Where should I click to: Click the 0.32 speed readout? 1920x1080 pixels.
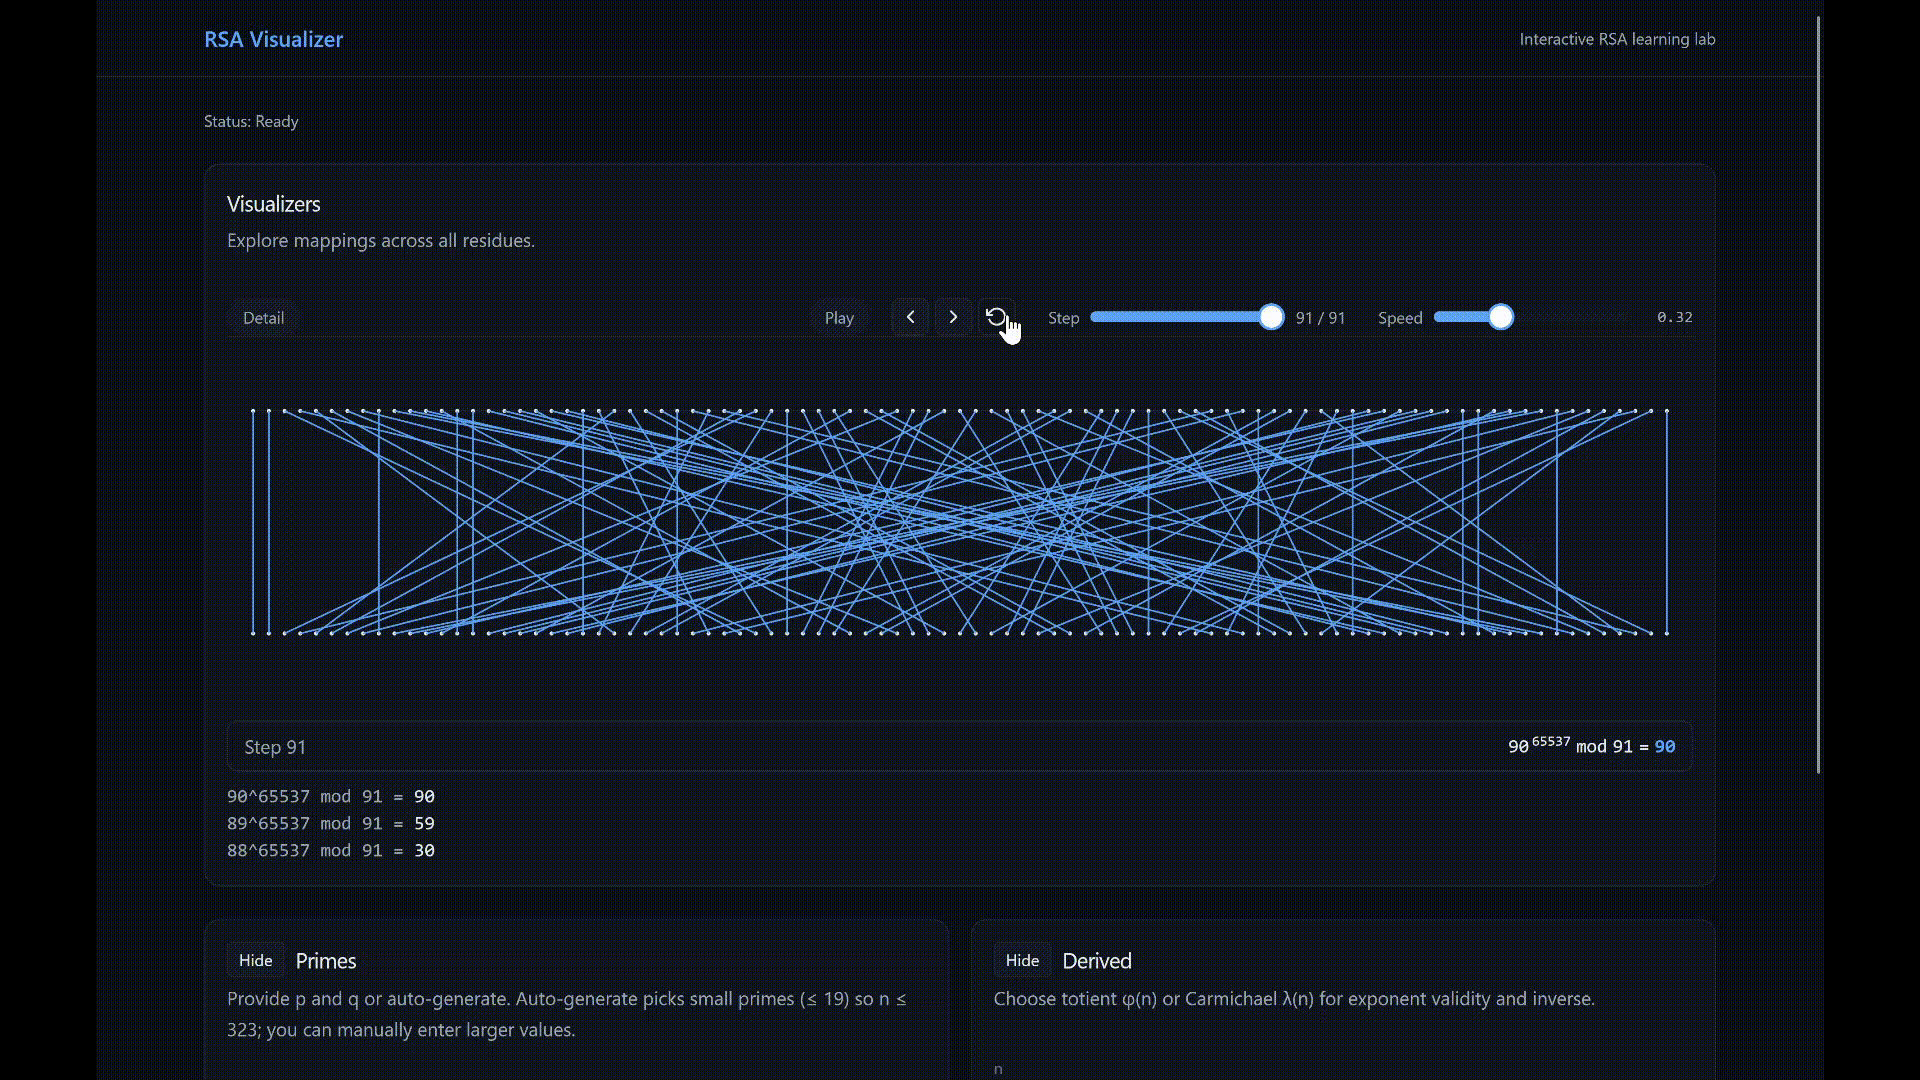tap(1674, 317)
